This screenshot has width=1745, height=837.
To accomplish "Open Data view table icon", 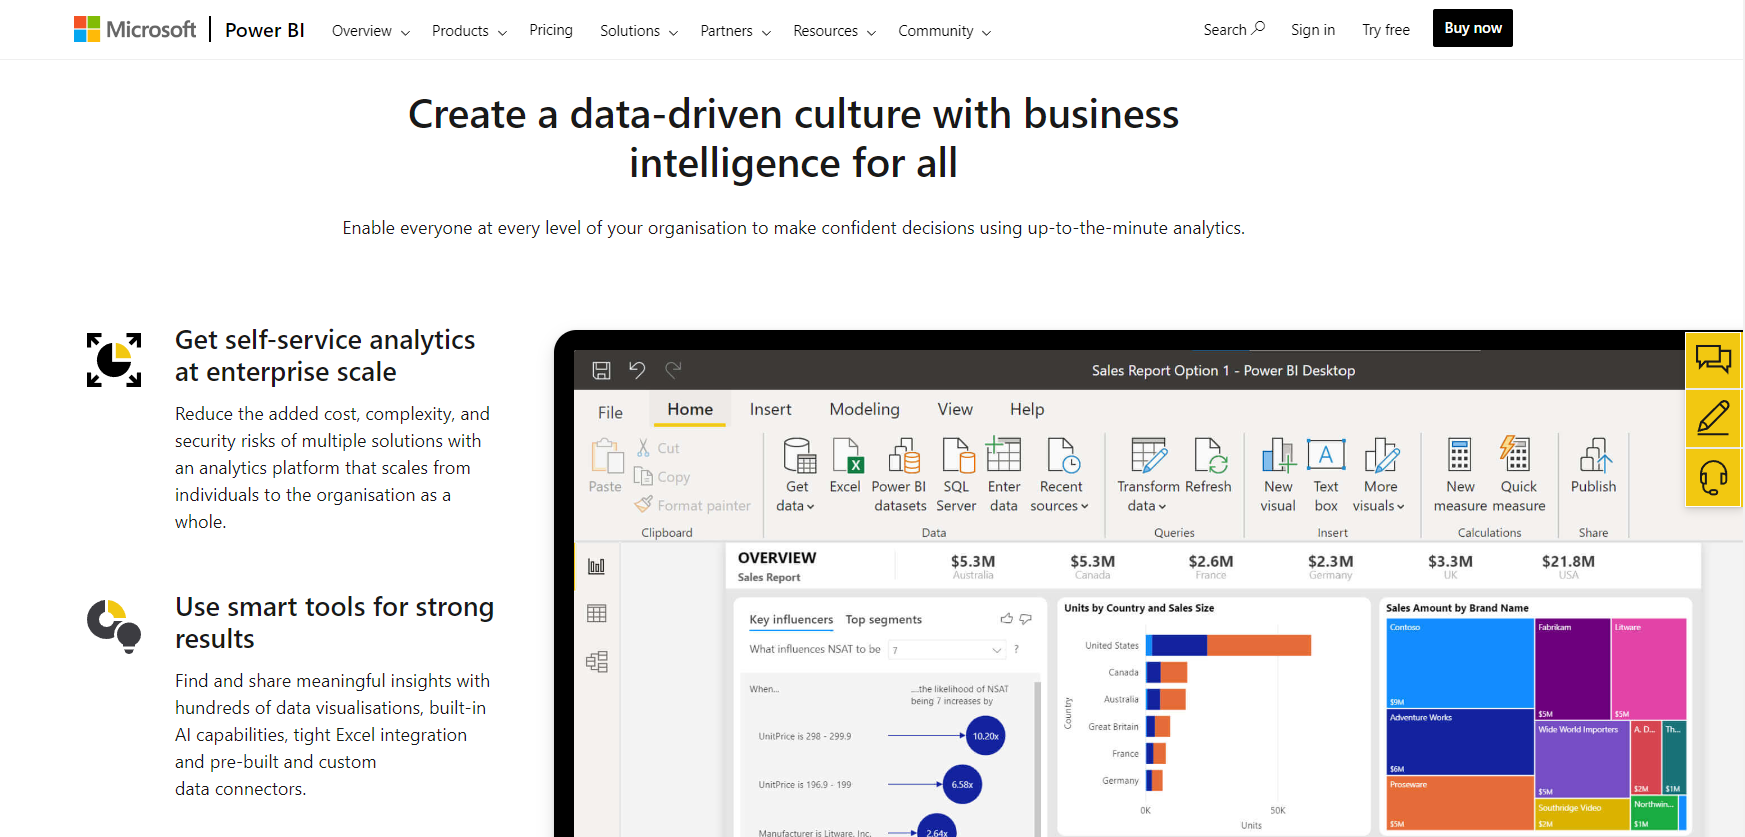I will 597,613.
